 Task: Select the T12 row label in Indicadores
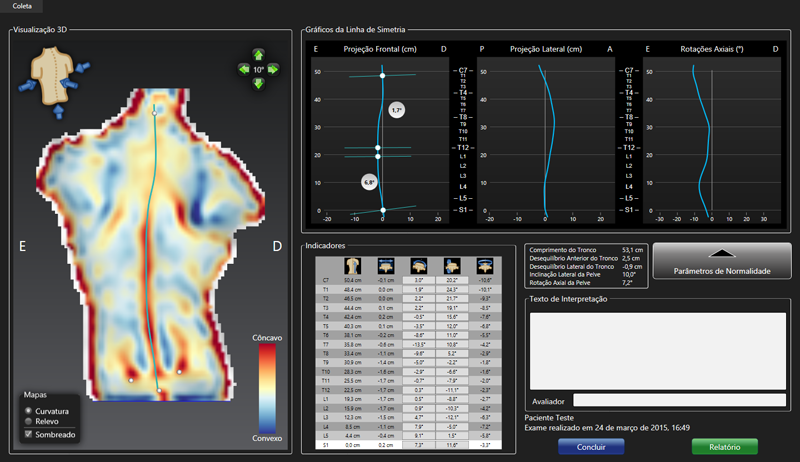[326, 390]
